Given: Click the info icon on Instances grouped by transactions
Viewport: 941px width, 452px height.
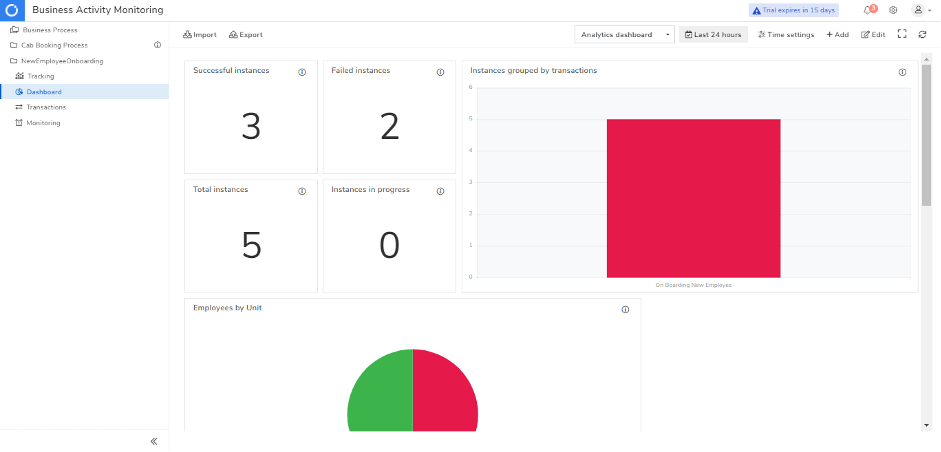Looking at the screenshot, I should pyautogui.click(x=902, y=72).
